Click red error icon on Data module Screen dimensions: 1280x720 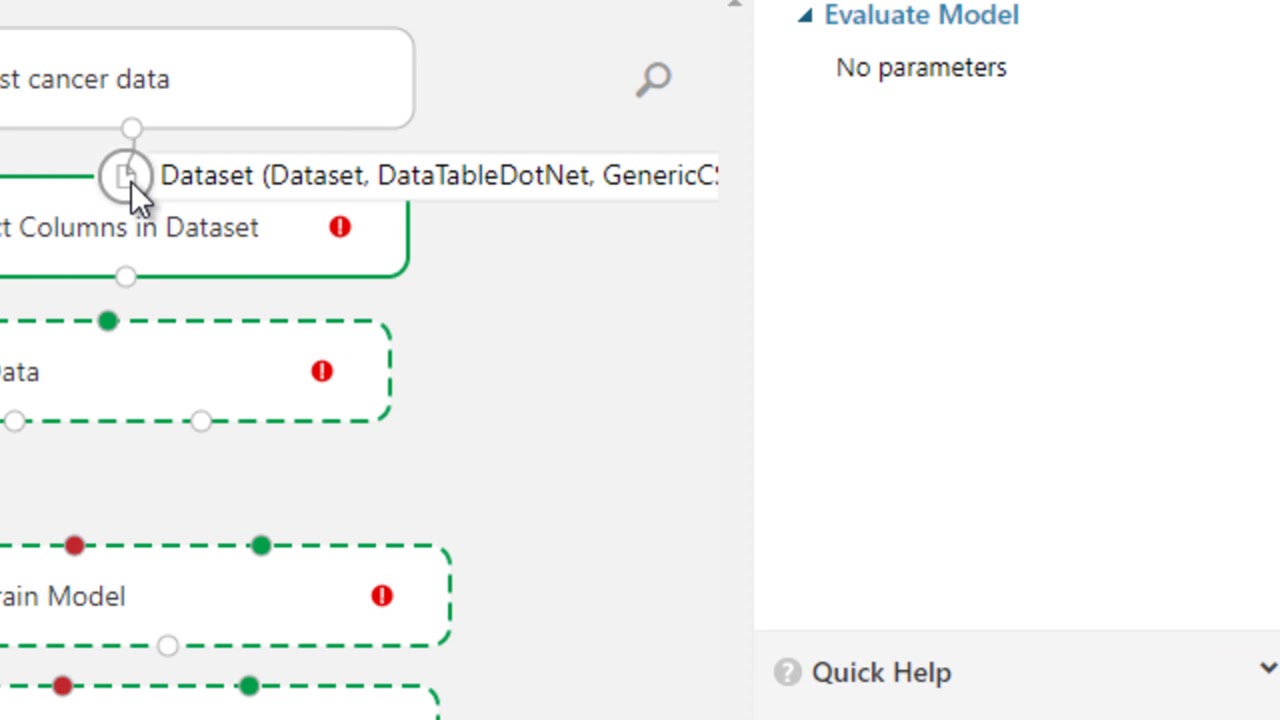click(321, 371)
